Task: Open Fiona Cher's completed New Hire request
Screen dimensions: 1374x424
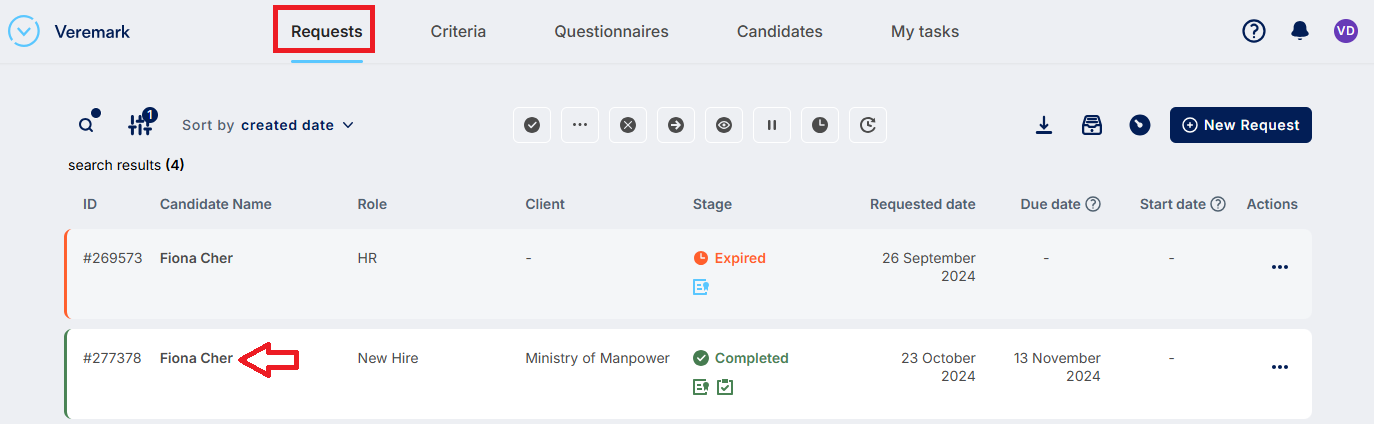Action: pos(196,358)
